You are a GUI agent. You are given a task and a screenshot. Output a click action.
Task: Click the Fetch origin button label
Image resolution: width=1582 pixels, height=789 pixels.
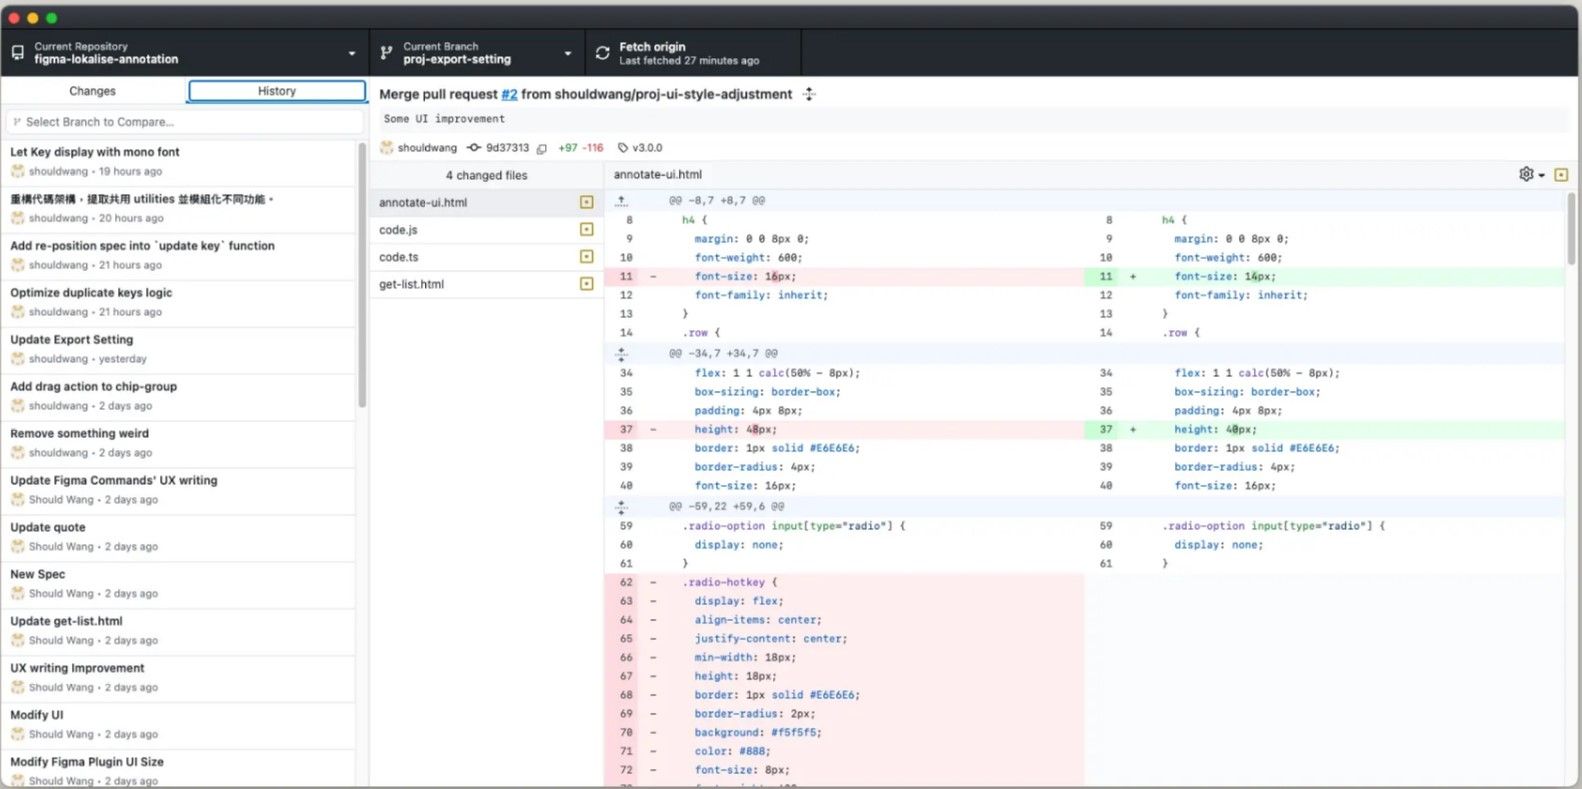coord(652,47)
